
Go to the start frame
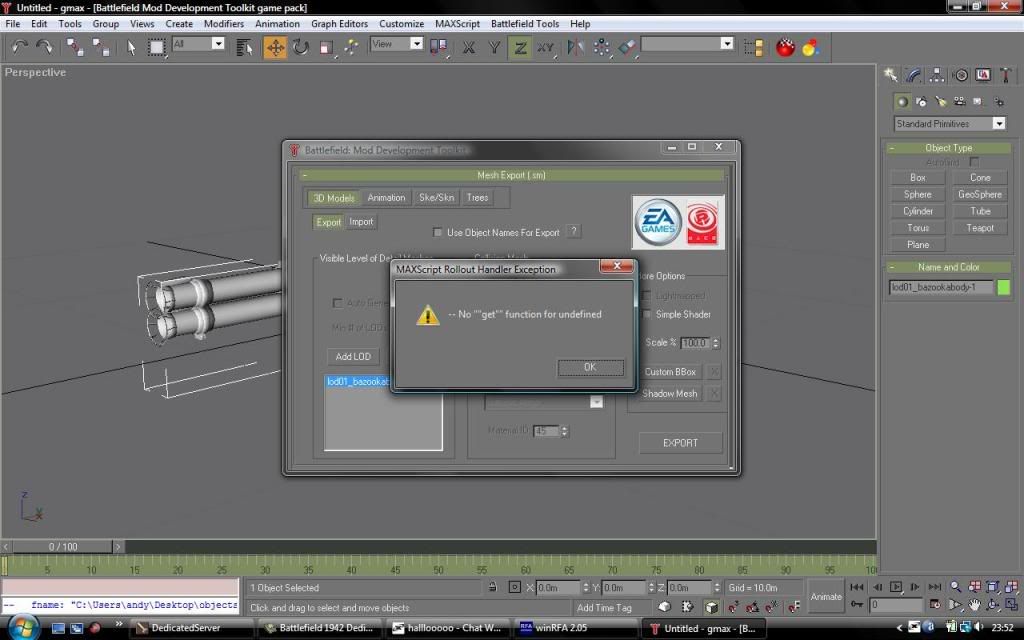(857, 587)
